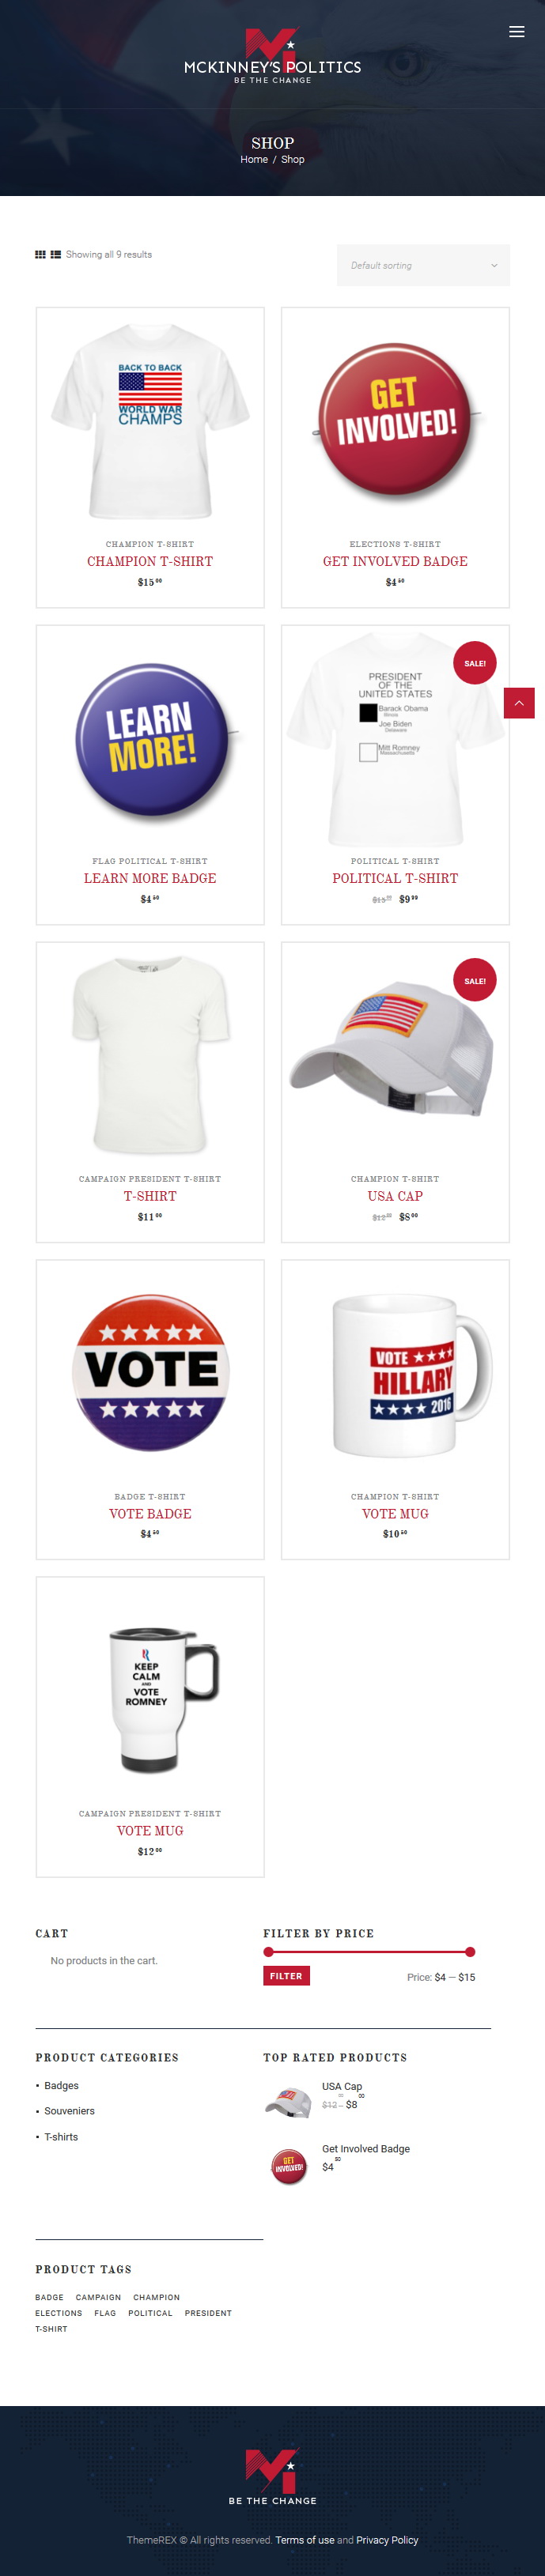Viewport: 545px width, 2576px height.
Task: Click the red scroll-to-top arrow button
Action: (x=519, y=703)
